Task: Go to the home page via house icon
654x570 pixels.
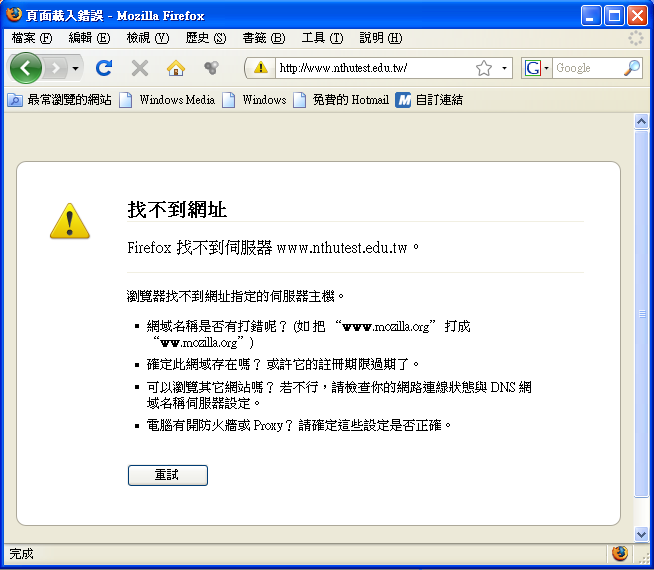Action: 176,68
